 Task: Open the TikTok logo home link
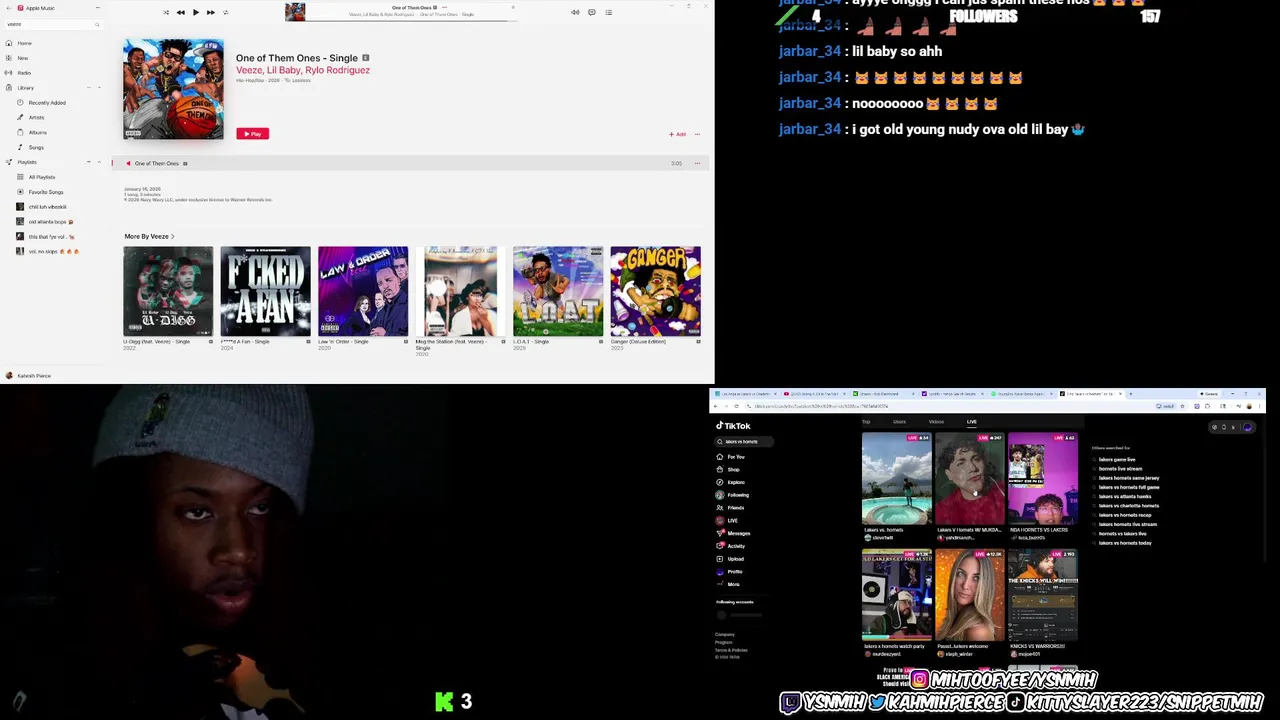tap(733, 426)
